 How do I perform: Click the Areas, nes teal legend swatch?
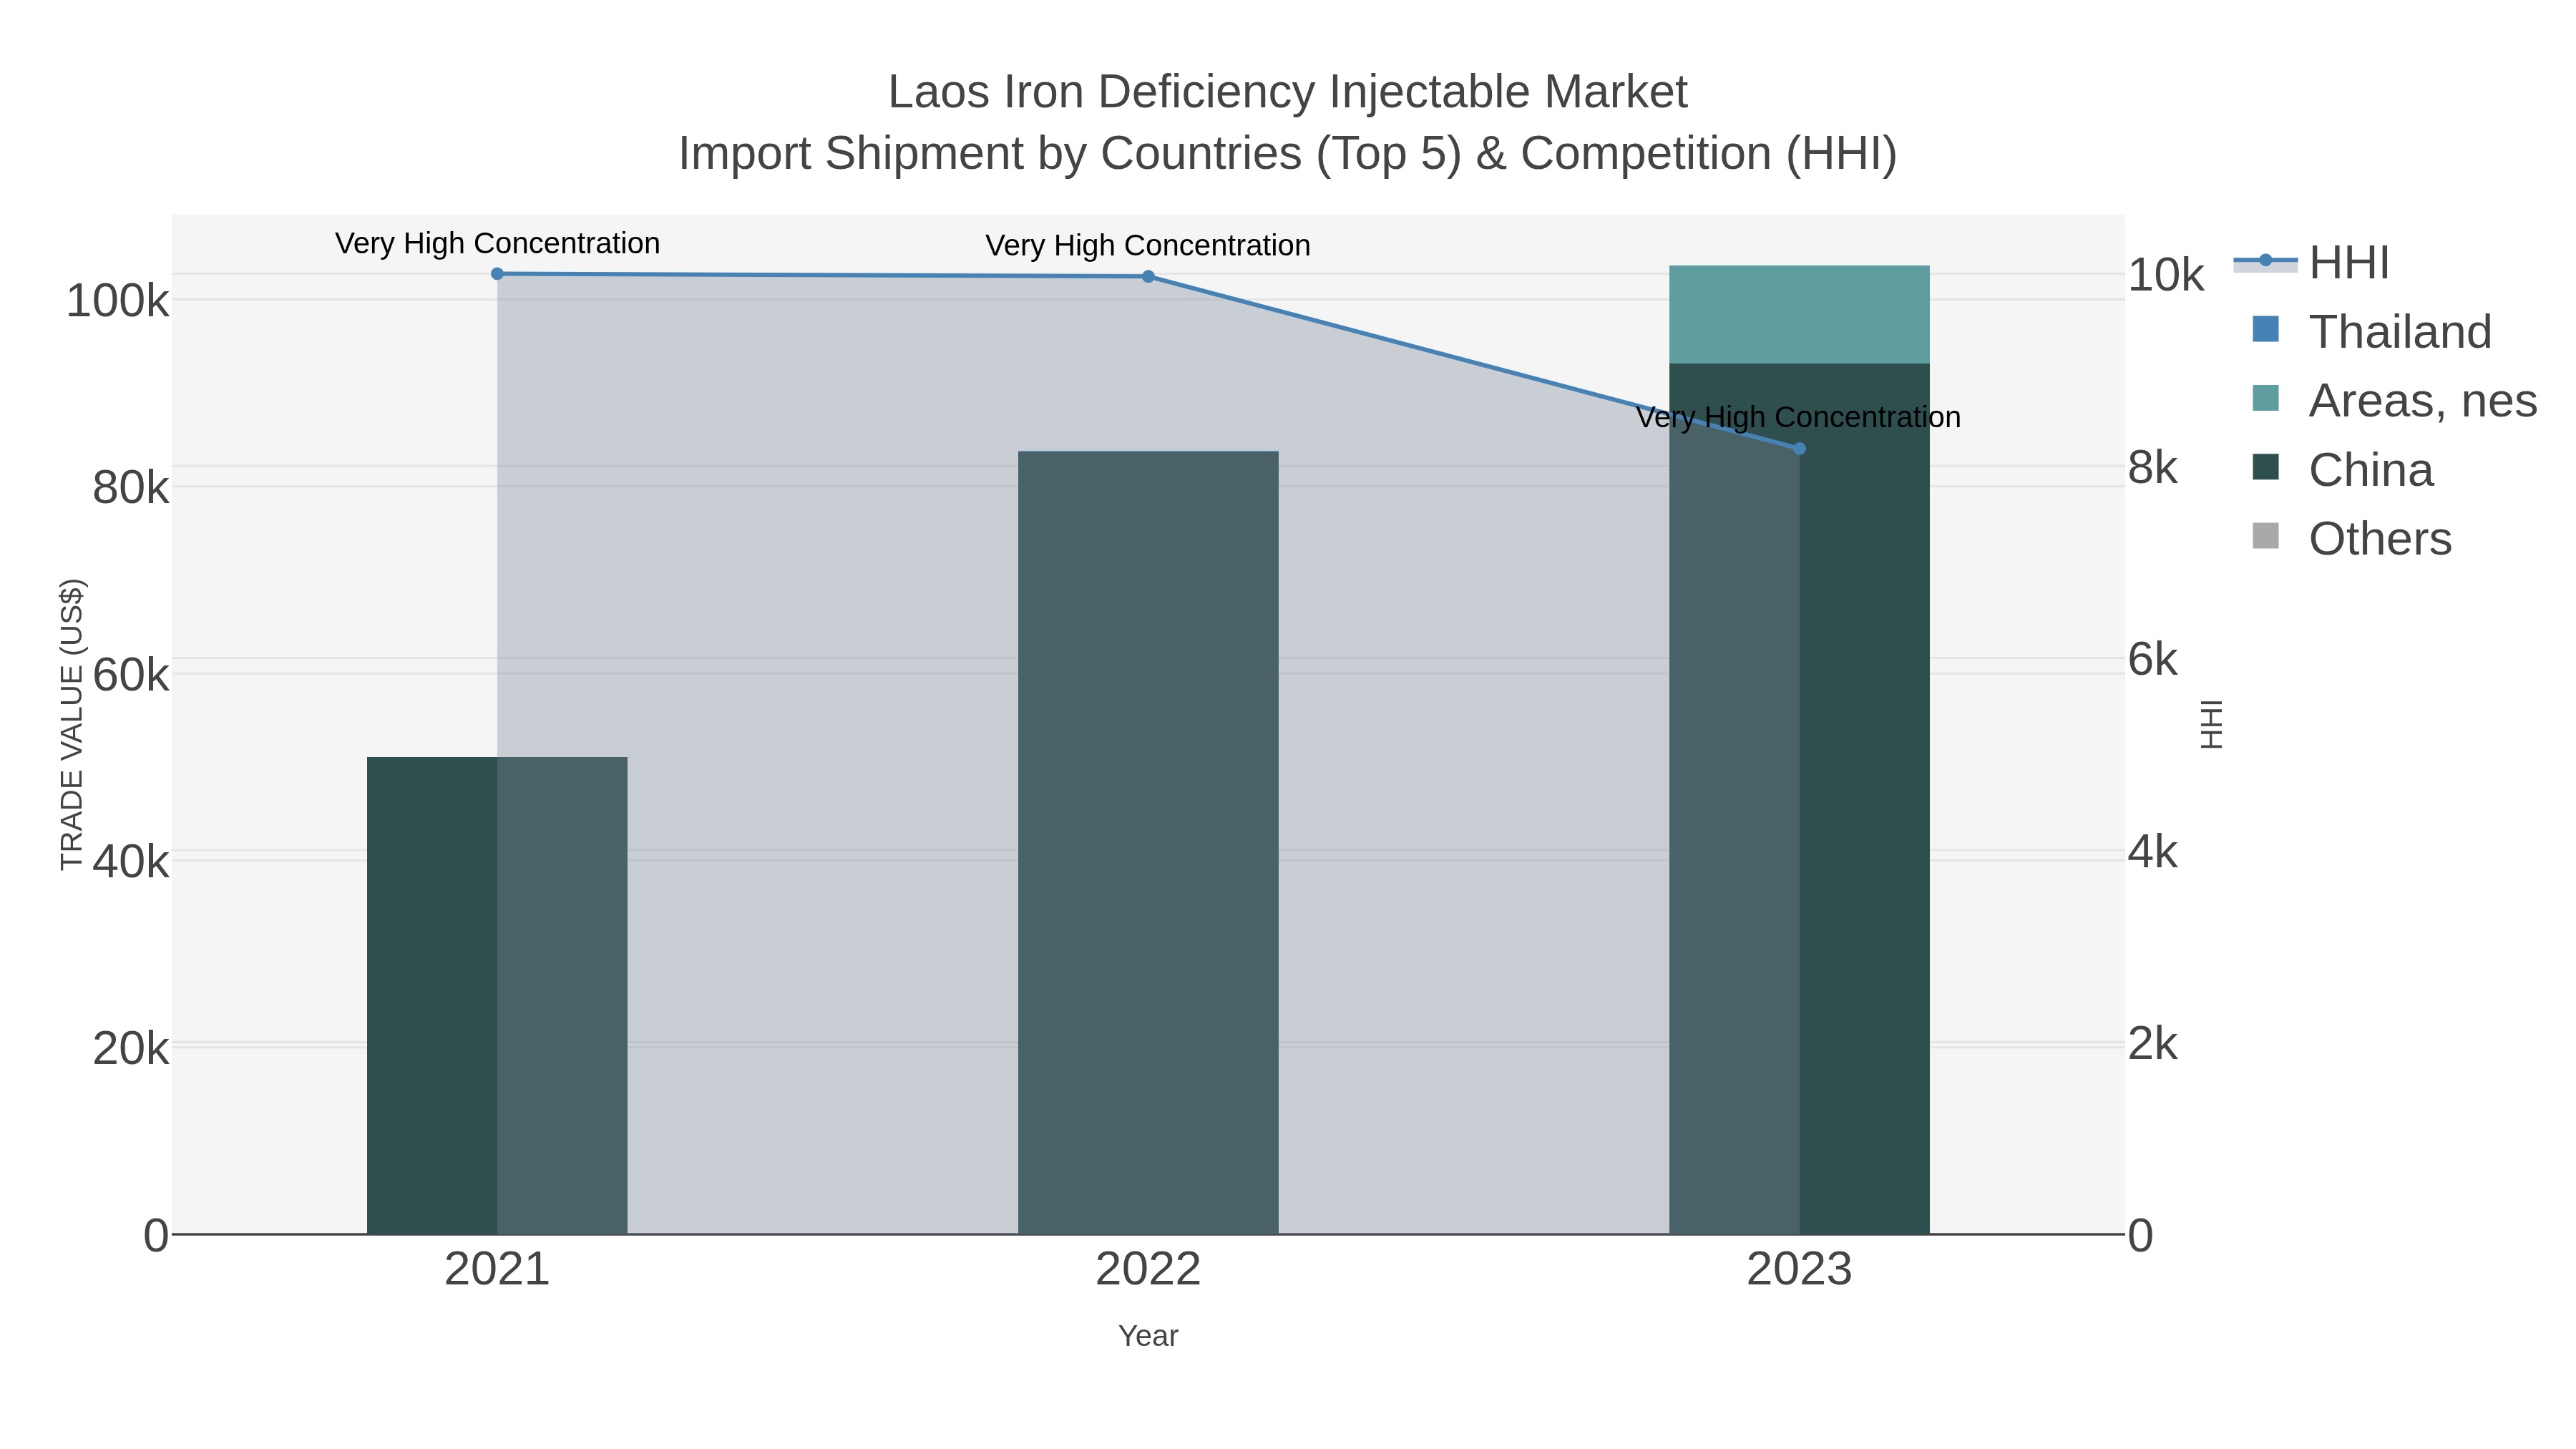2266,398
